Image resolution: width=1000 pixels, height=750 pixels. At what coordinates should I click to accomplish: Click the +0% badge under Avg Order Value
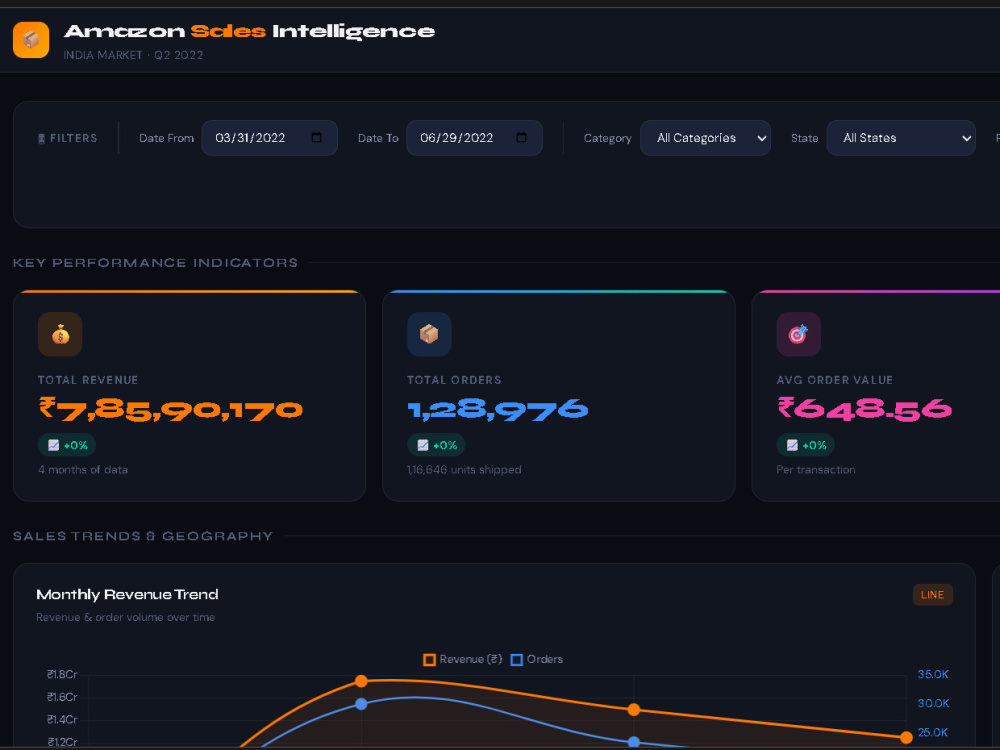[805, 445]
